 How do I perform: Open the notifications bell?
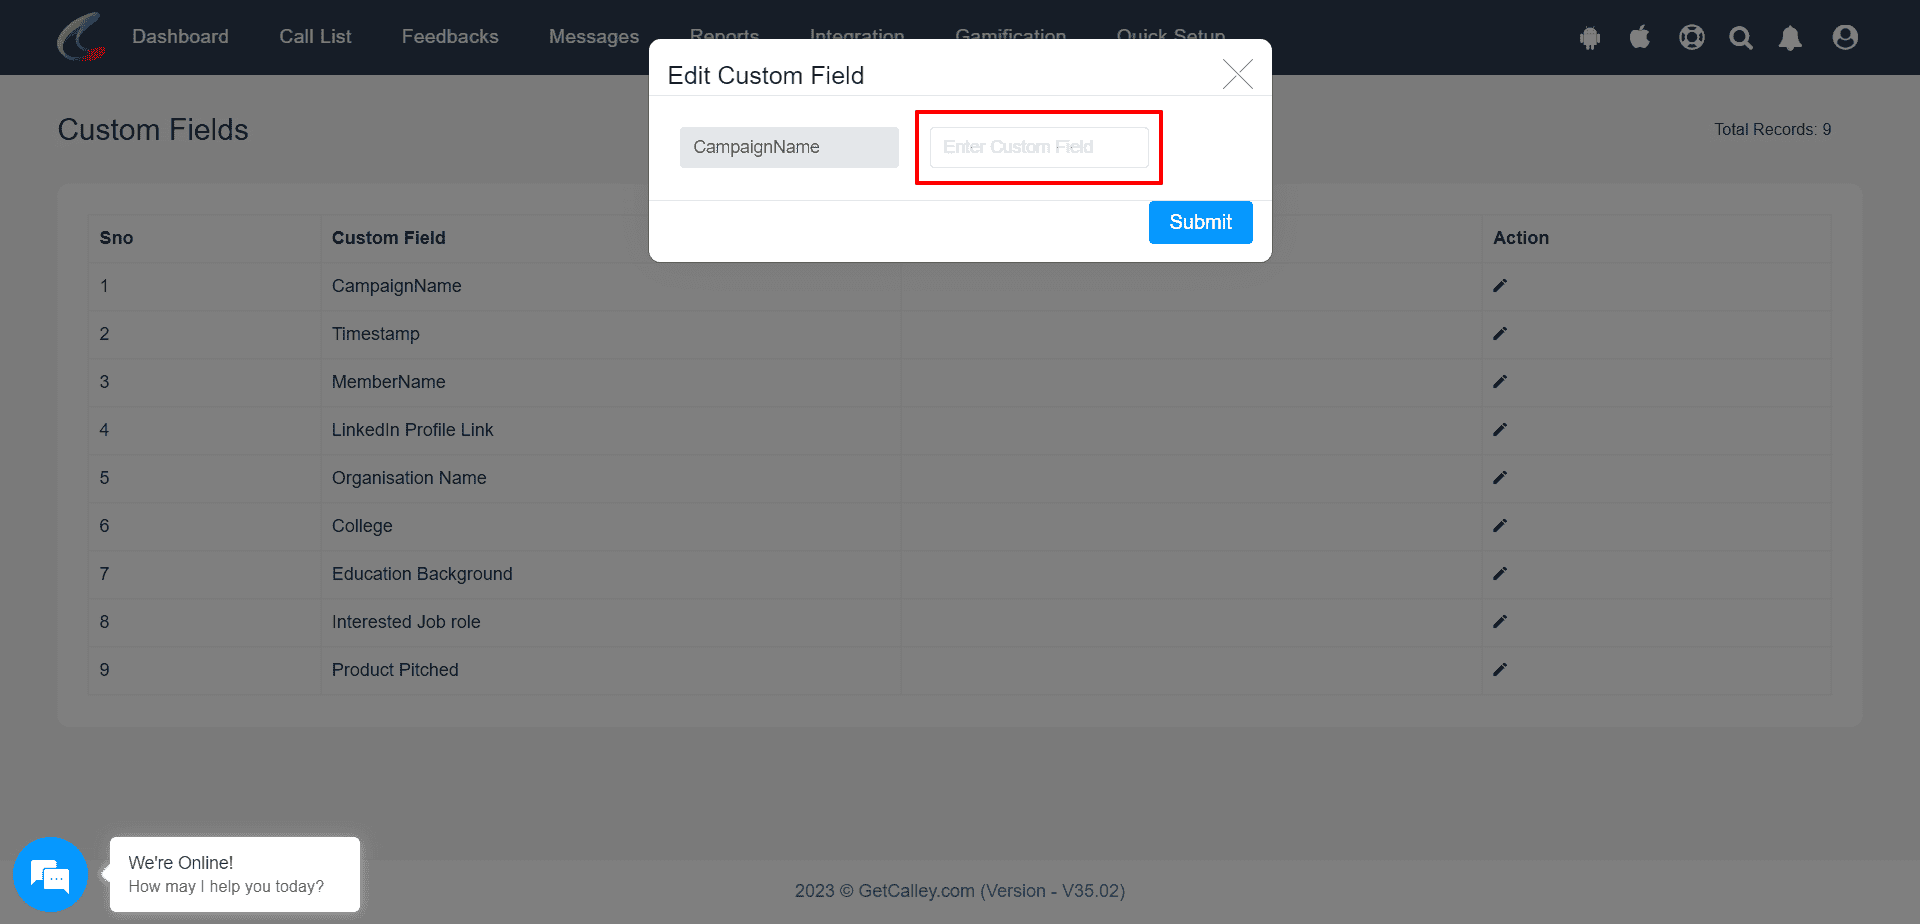click(1790, 37)
